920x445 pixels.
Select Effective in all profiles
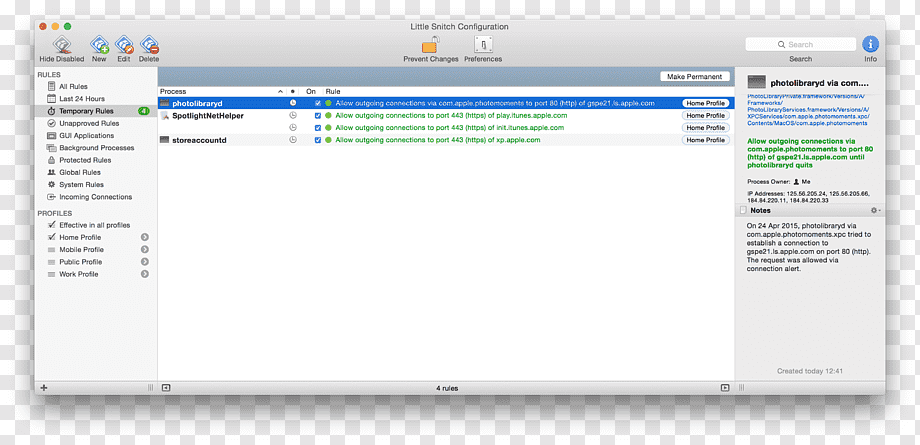tap(96, 225)
